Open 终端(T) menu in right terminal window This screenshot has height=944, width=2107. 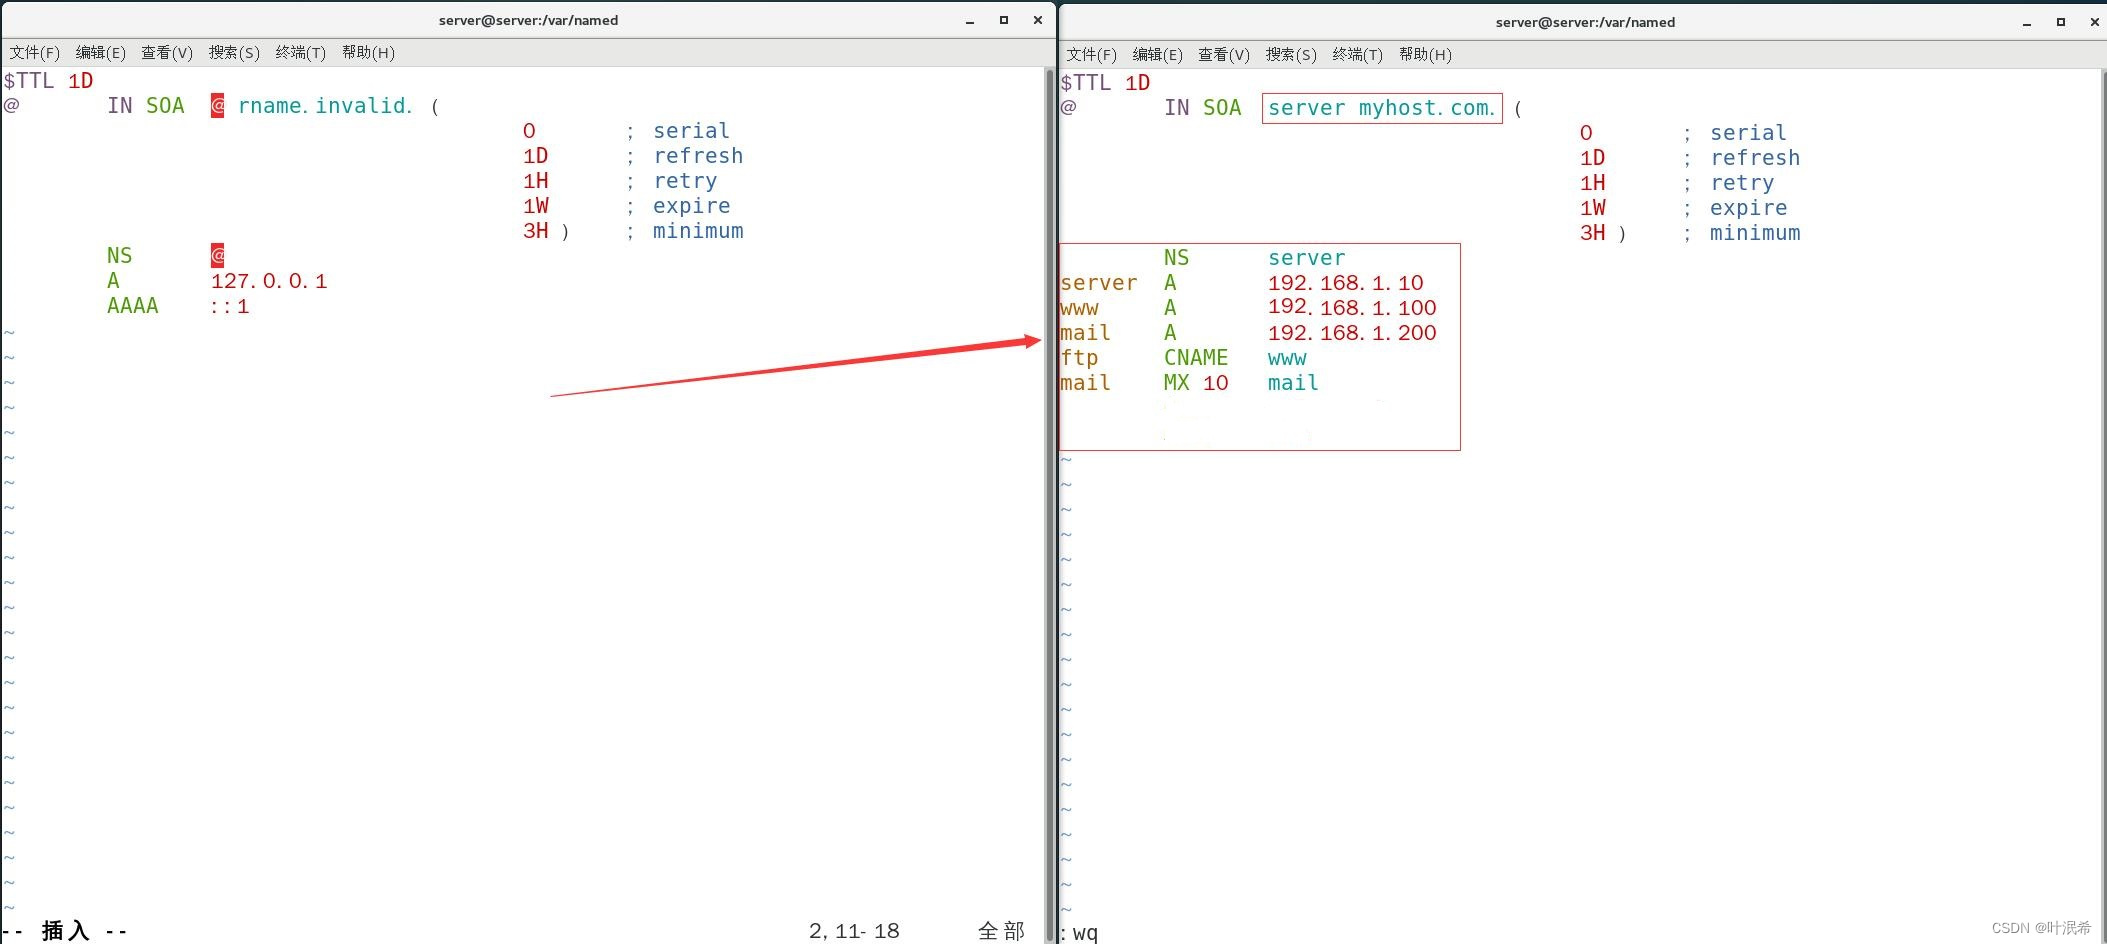[x=1358, y=55]
